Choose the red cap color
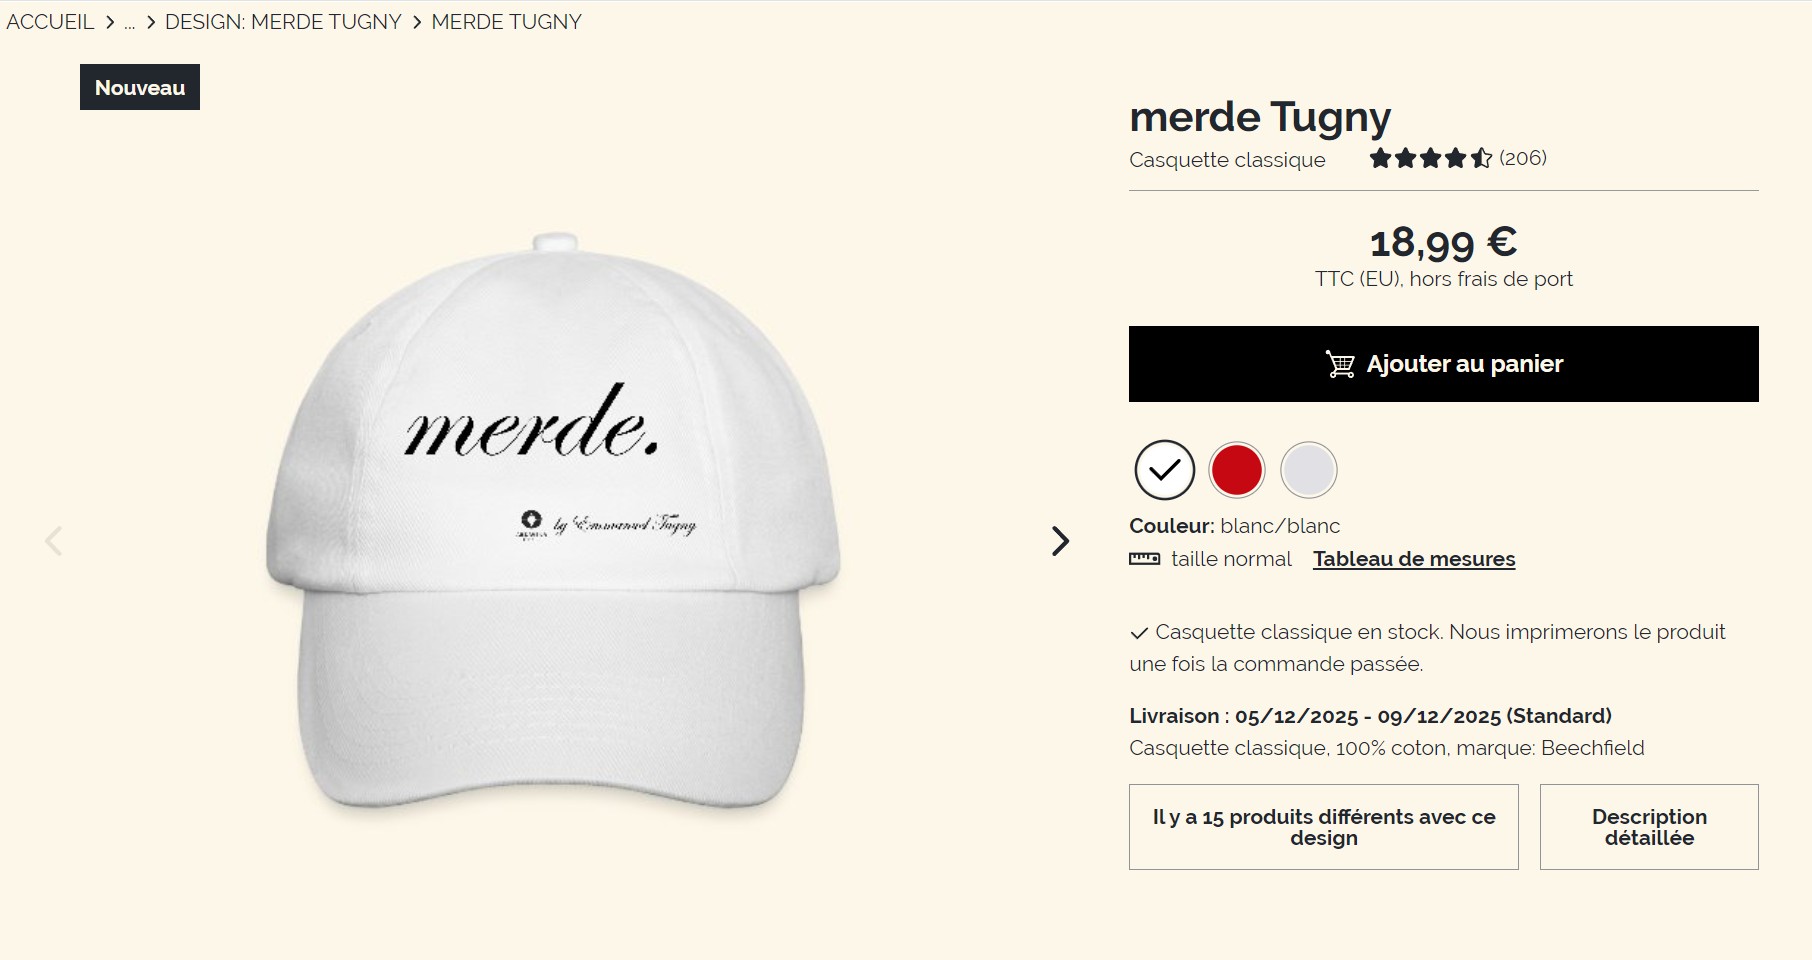The image size is (1812, 960). click(1237, 470)
